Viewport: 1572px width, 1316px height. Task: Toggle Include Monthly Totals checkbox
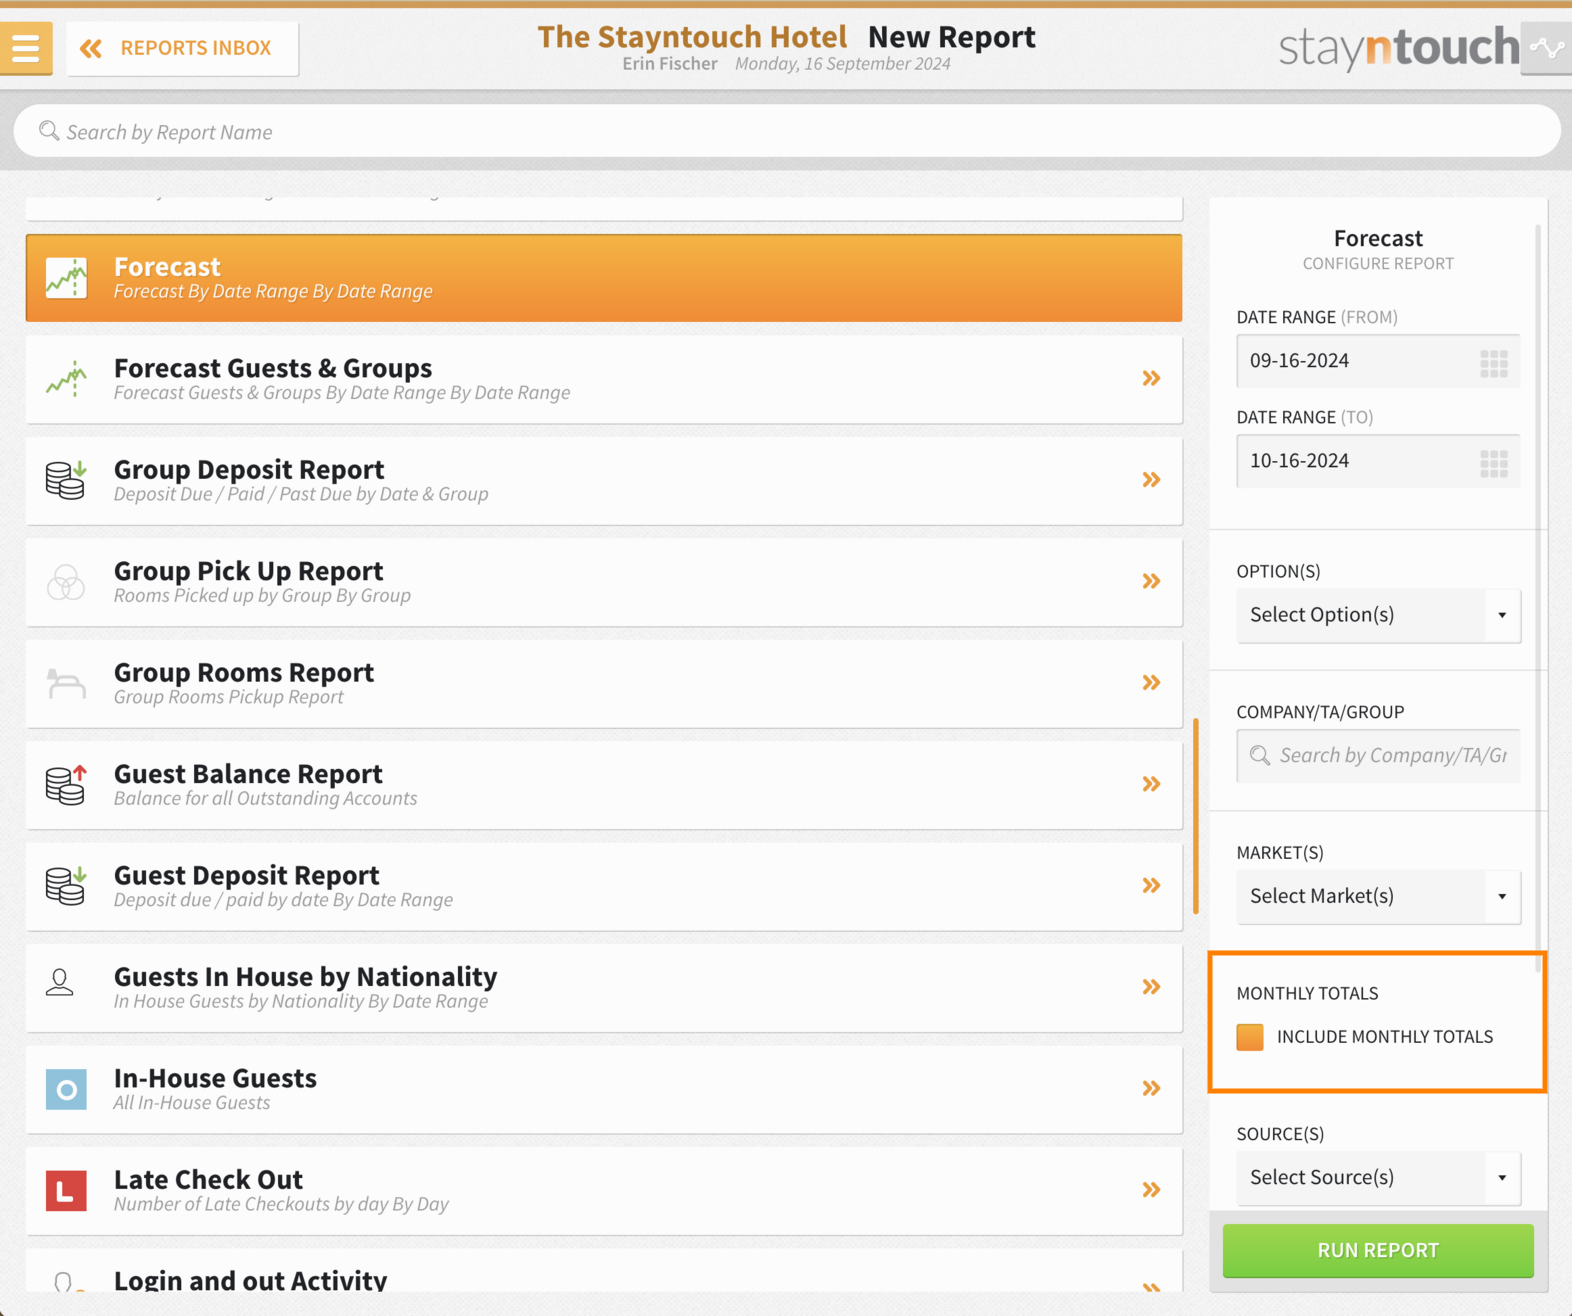coord(1250,1037)
